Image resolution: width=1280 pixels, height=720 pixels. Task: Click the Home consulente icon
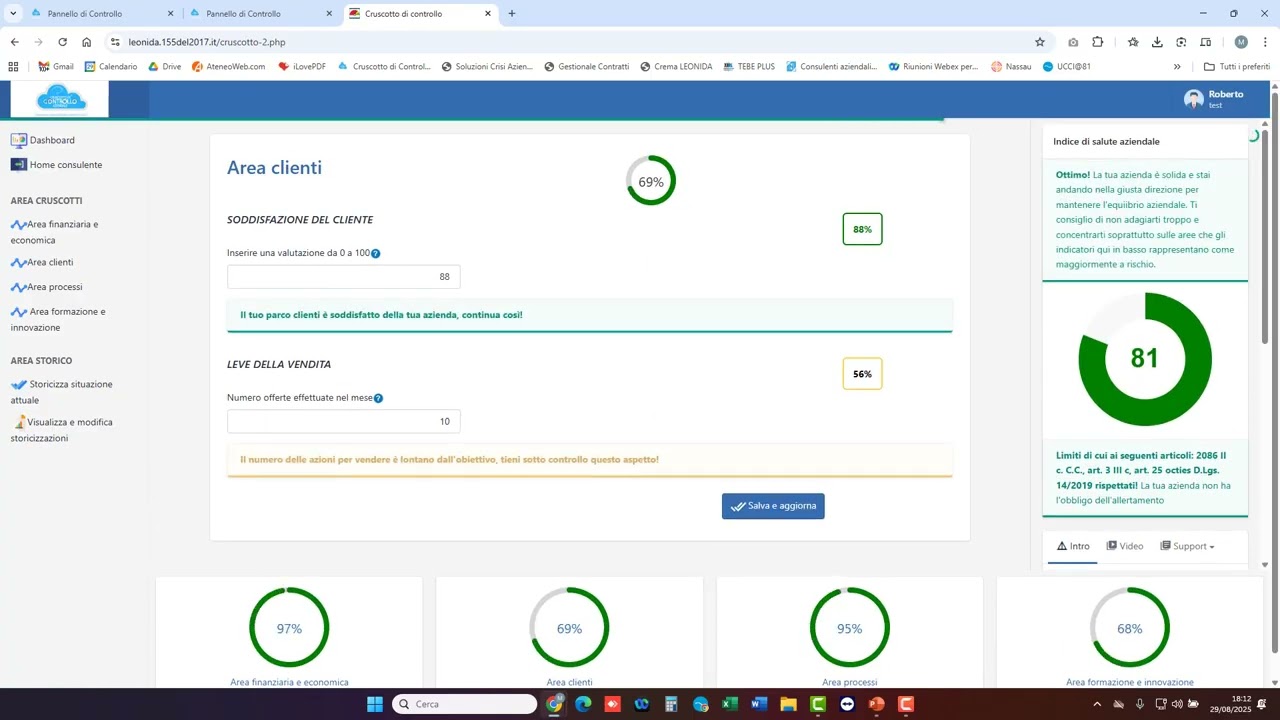click(18, 165)
